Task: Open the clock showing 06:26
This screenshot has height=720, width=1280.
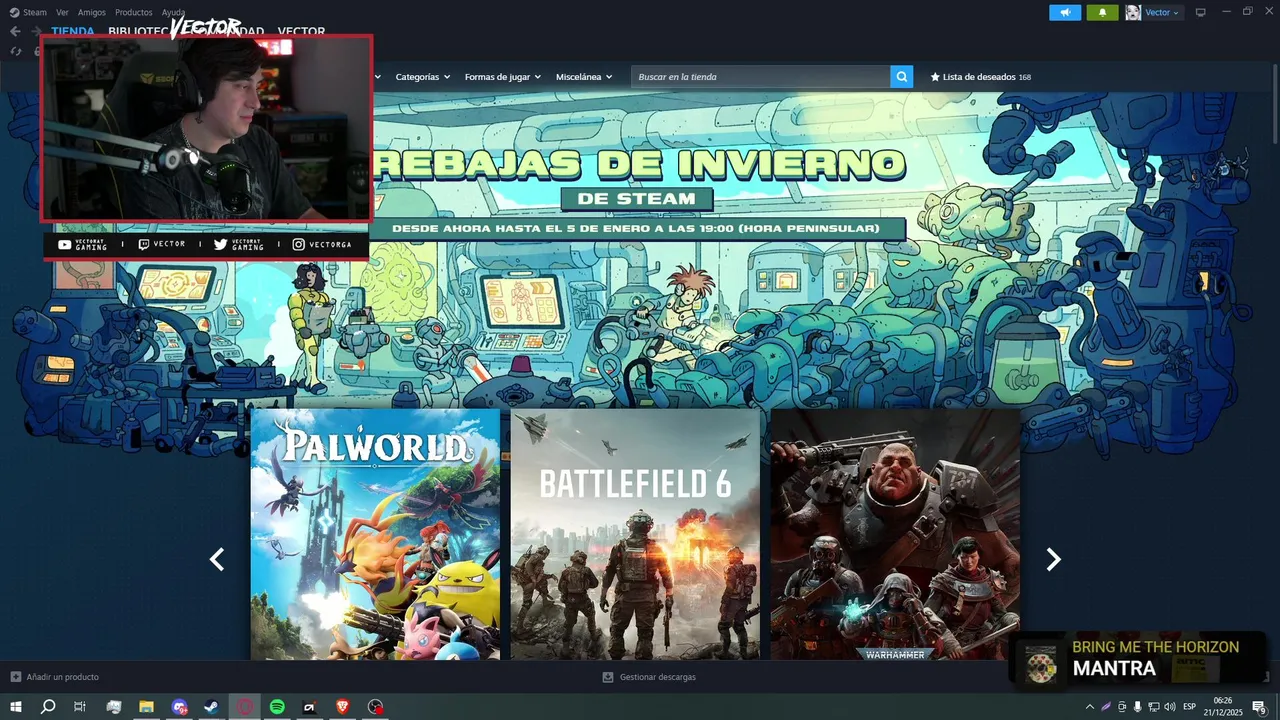Action: pyautogui.click(x=1223, y=707)
